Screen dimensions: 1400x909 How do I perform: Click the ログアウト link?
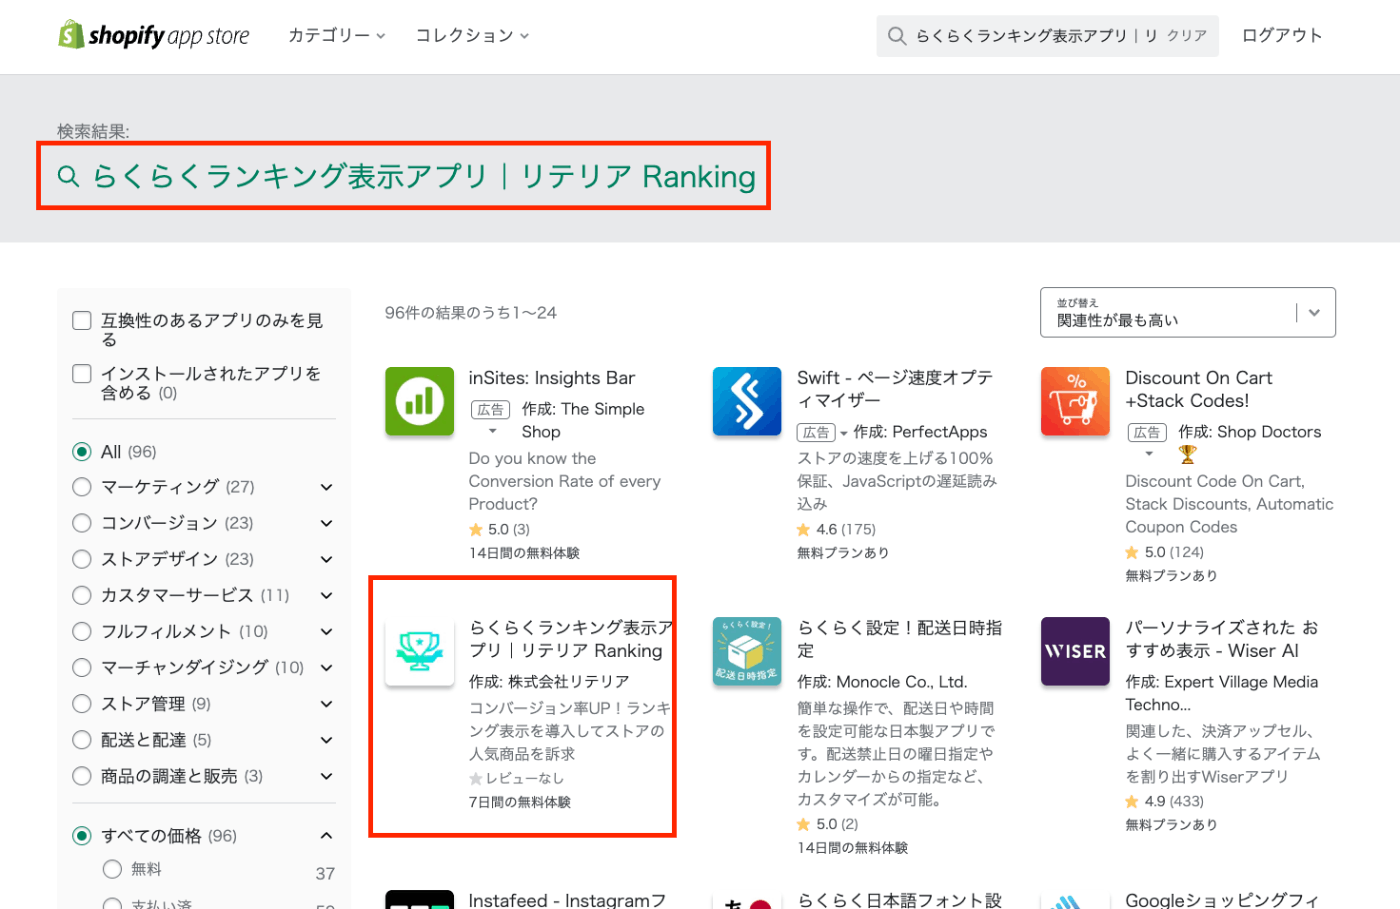tap(1282, 35)
